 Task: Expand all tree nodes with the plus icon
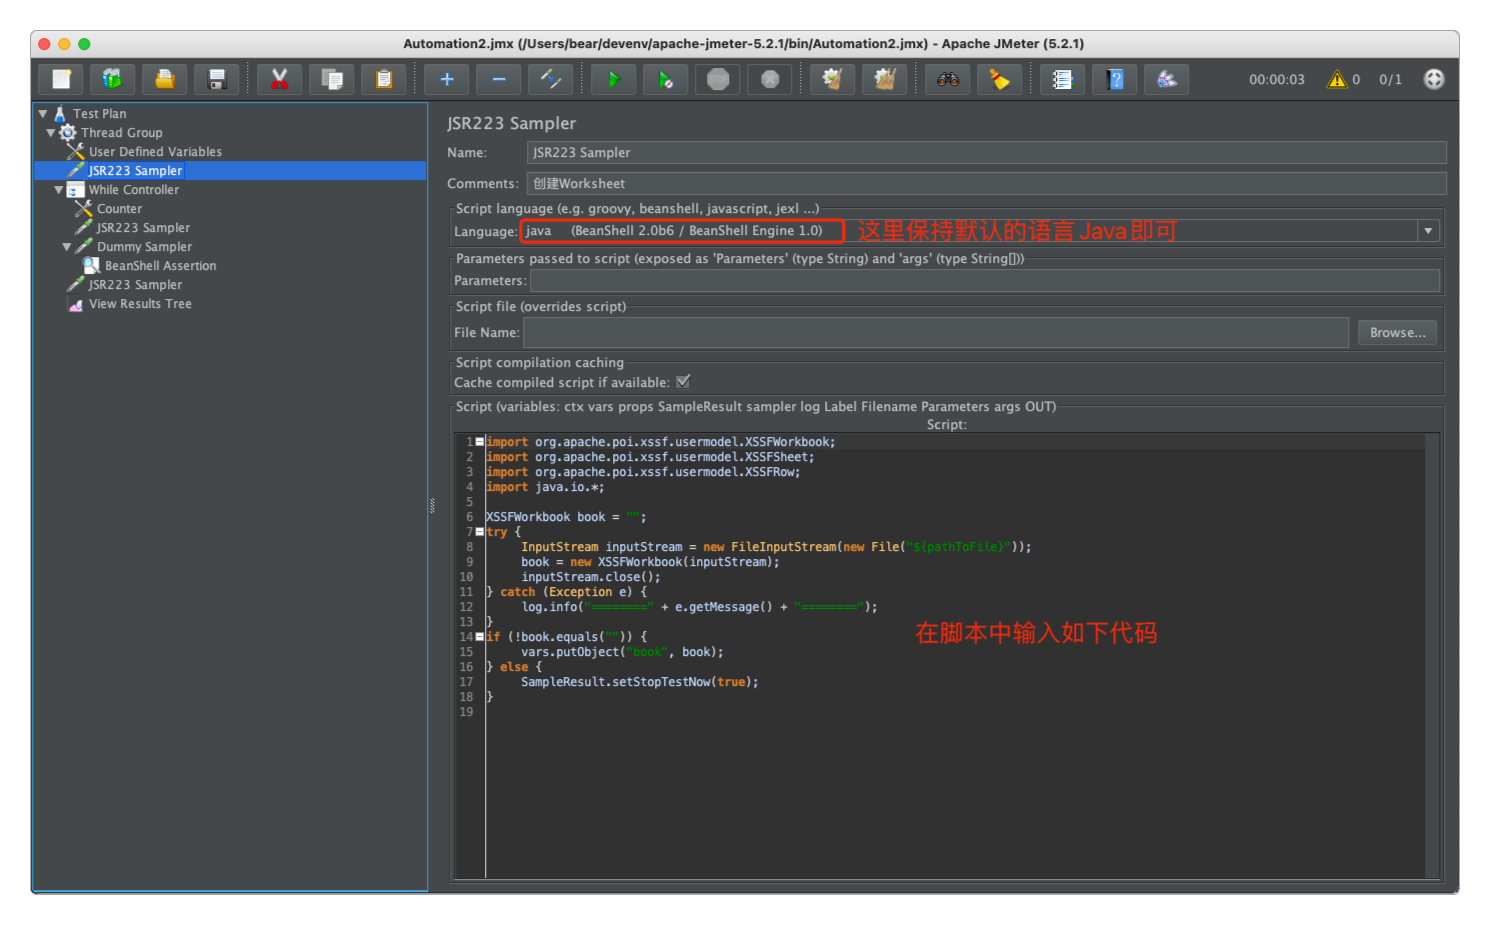point(447,79)
